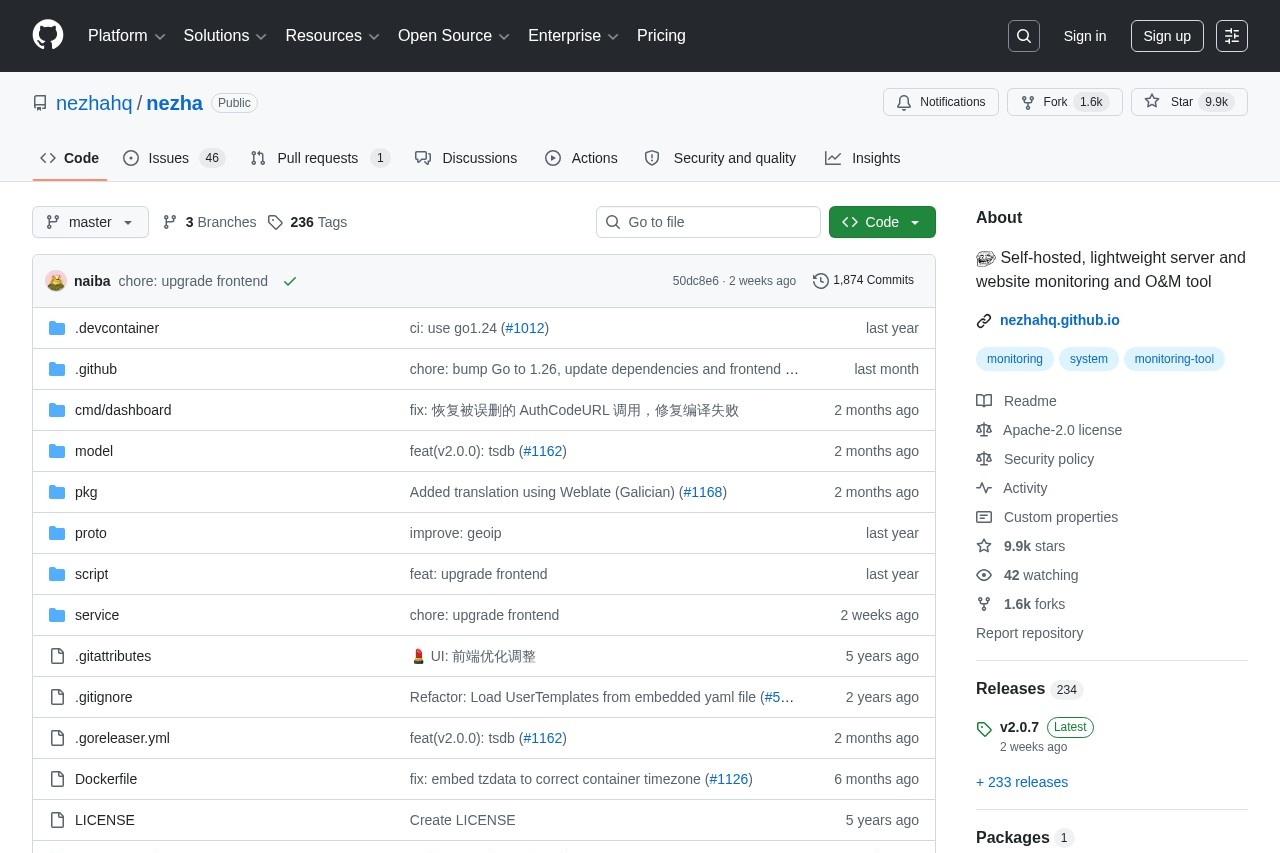
Task: Expand the green Code dropdown
Action: pyautogui.click(x=882, y=222)
